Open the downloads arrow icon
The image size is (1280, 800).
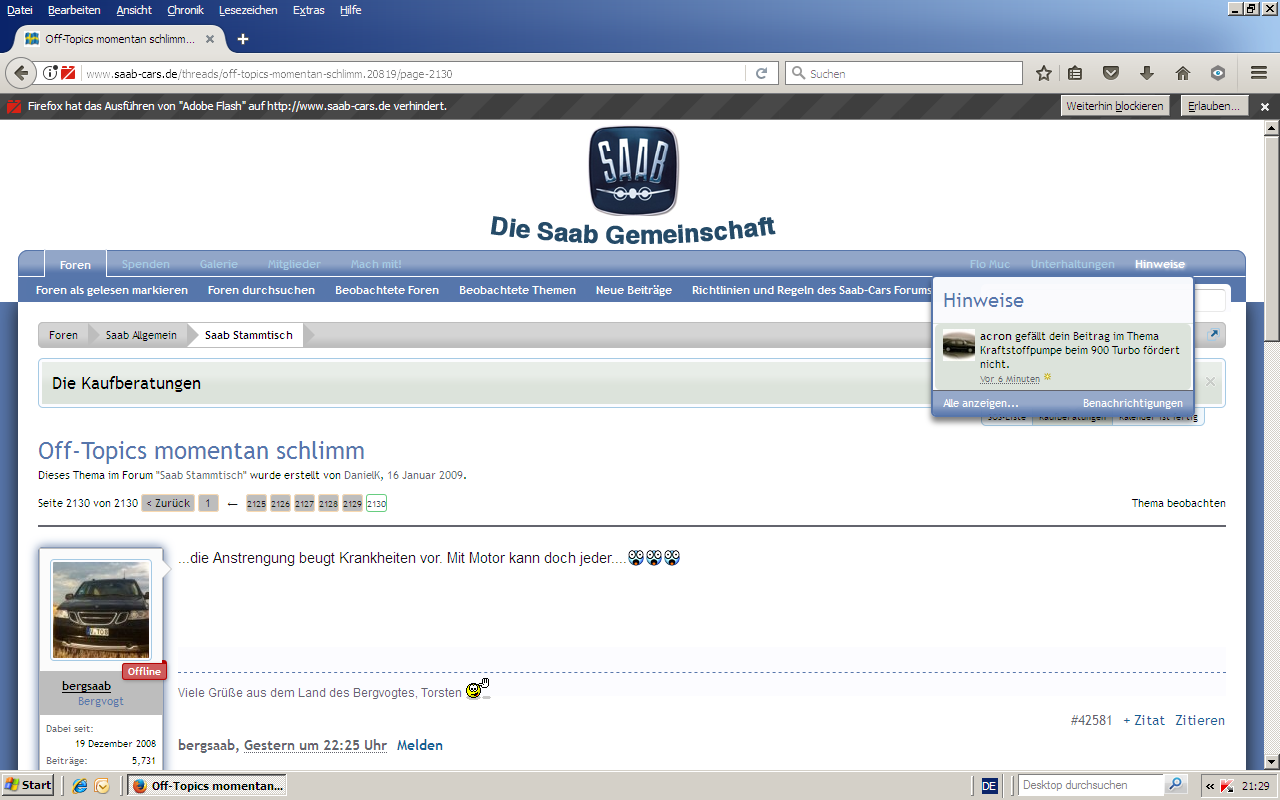(x=1146, y=73)
